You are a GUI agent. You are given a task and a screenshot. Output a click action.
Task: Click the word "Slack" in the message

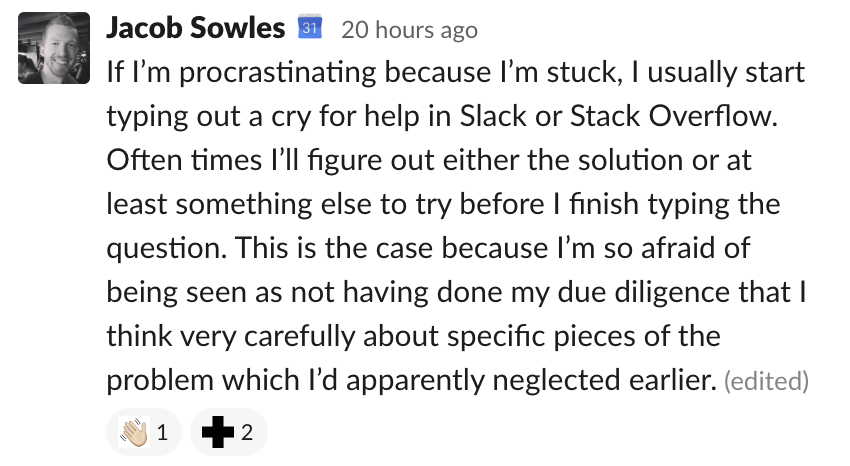(x=493, y=116)
